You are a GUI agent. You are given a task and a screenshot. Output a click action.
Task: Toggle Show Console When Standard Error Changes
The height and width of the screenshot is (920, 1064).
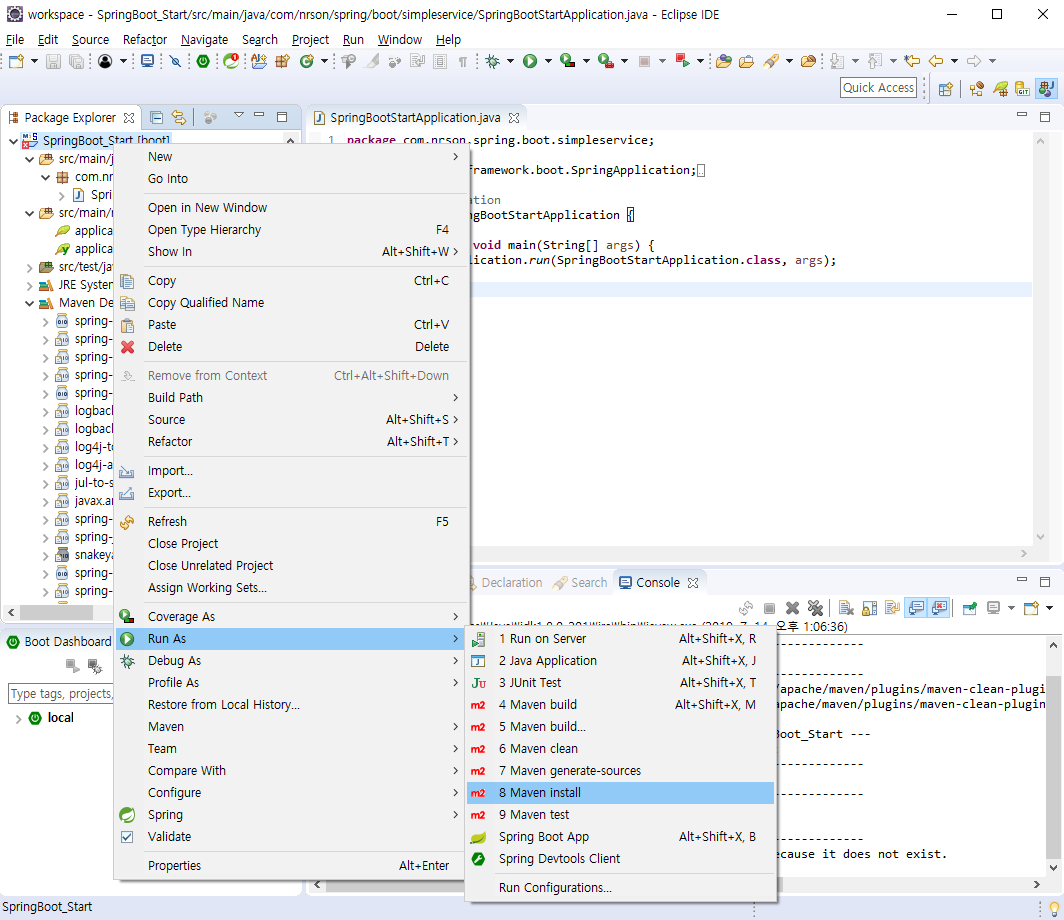939,608
